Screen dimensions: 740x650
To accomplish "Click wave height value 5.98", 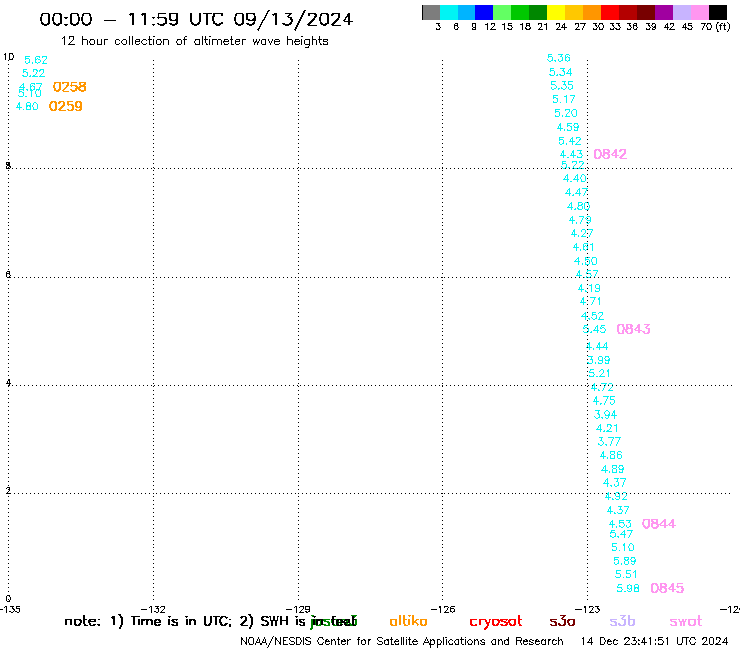I will pyautogui.click(x=628, y=588).
